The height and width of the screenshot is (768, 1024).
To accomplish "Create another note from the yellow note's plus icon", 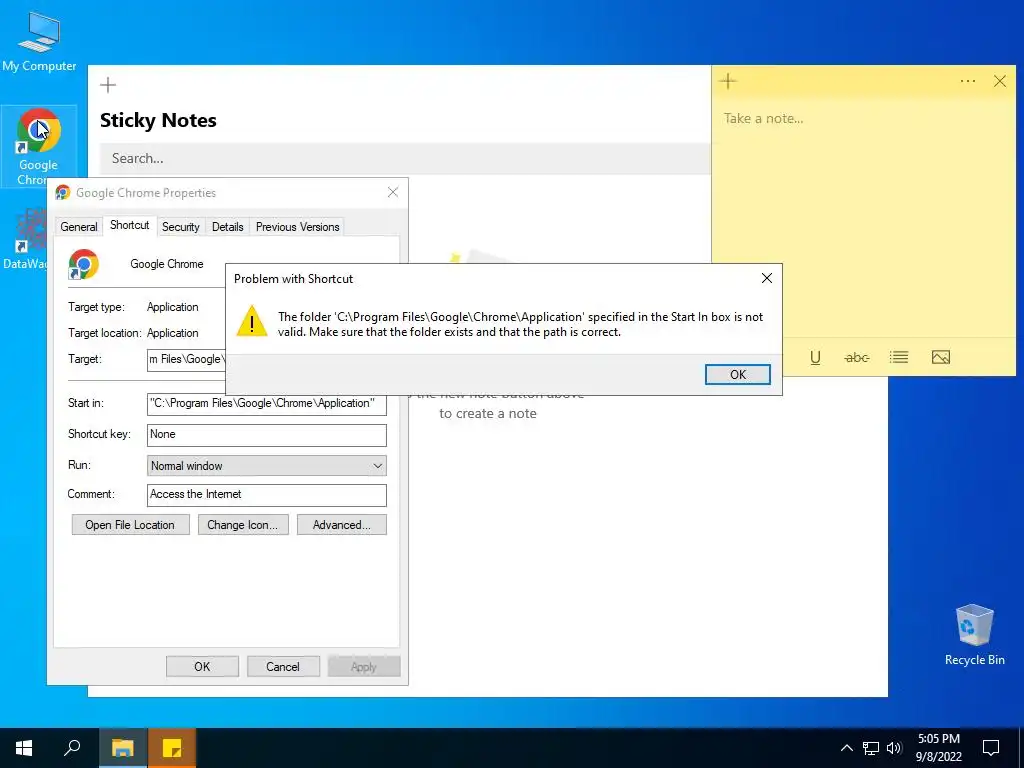I will click(728, 81).
